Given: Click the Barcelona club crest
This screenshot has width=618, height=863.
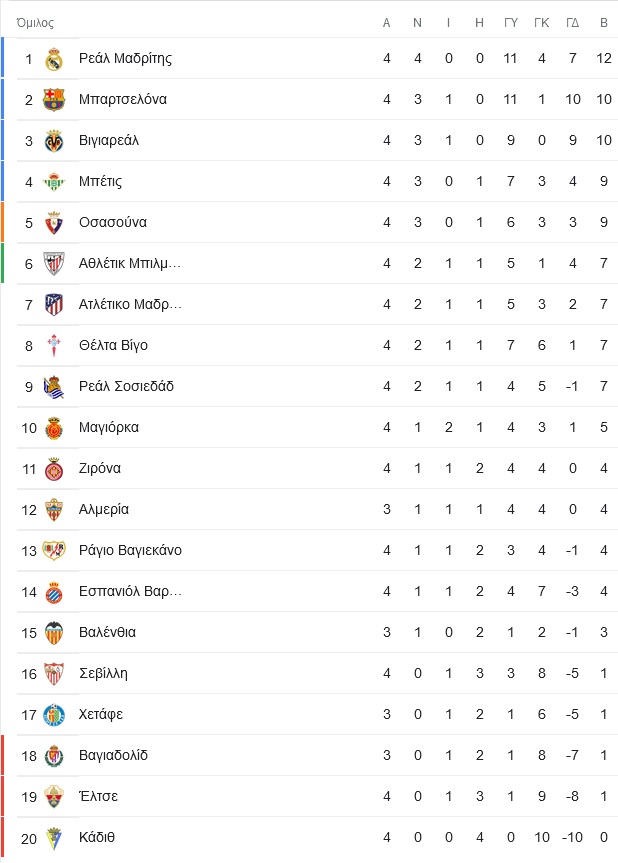Looking at the screenshot, I should [54, 100].
